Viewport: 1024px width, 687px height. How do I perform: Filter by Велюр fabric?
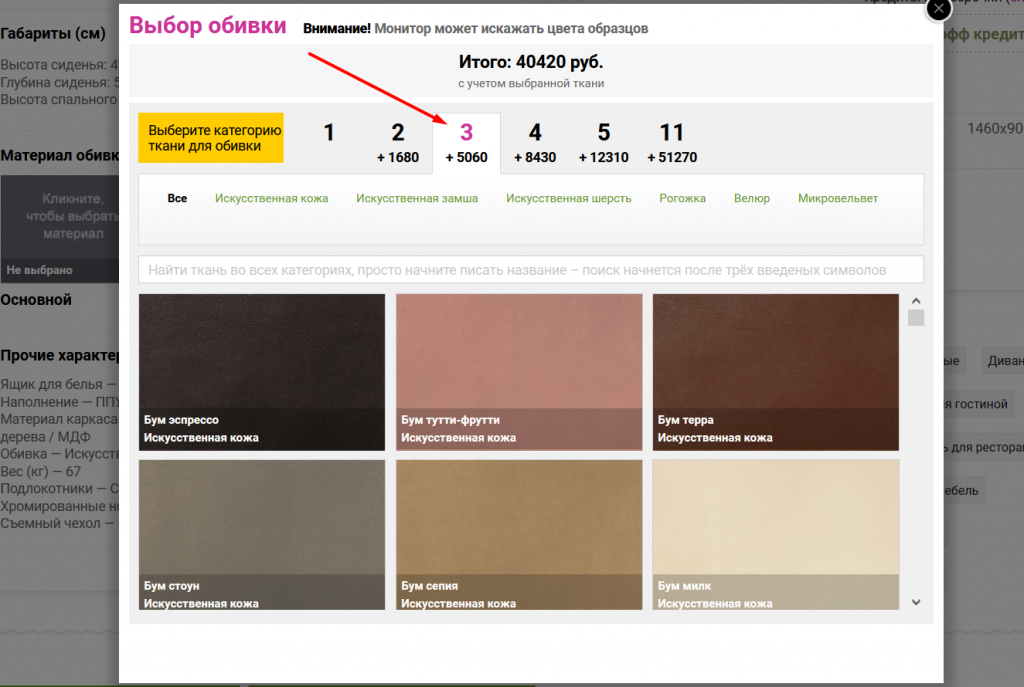pyautogui.click(x=752, y=199)
